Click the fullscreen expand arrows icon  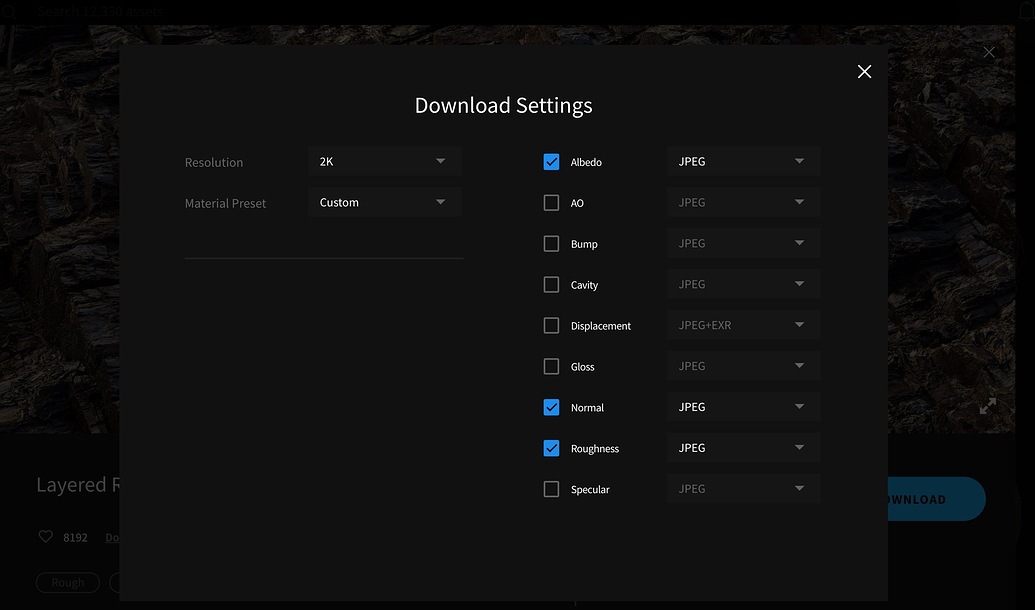(x=987, y=406)
